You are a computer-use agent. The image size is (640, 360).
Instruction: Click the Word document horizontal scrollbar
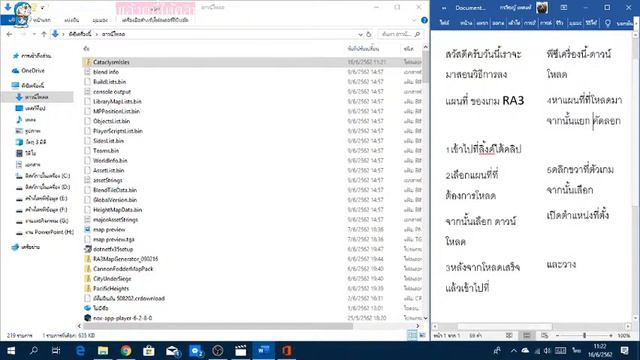[x=504, y=327]
